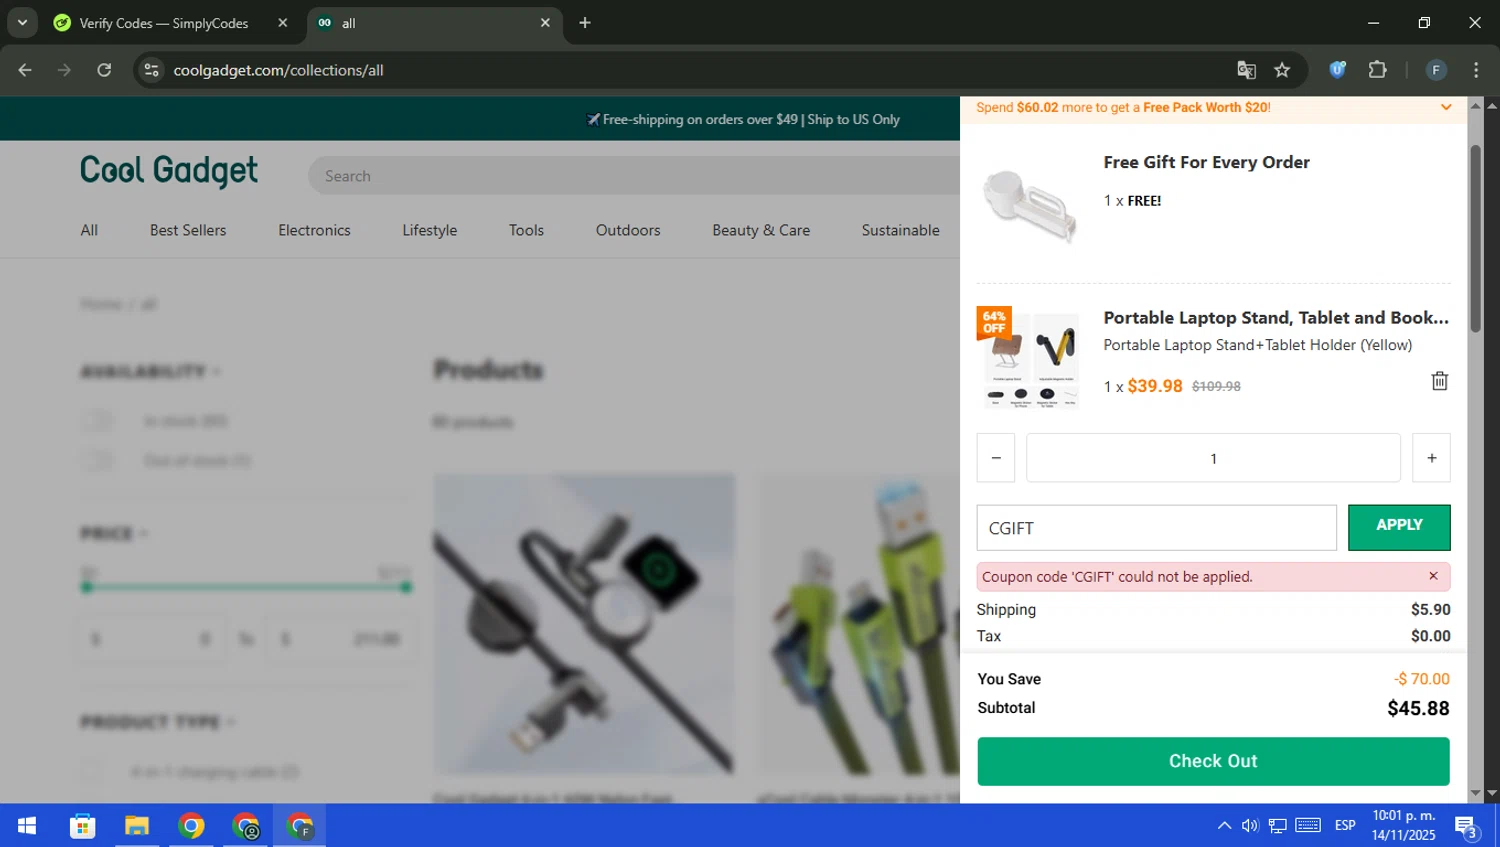Switch the ESP input language
Viewport: 1500px width, 847px height.
pyautogui.click(x=1345, y=826)
